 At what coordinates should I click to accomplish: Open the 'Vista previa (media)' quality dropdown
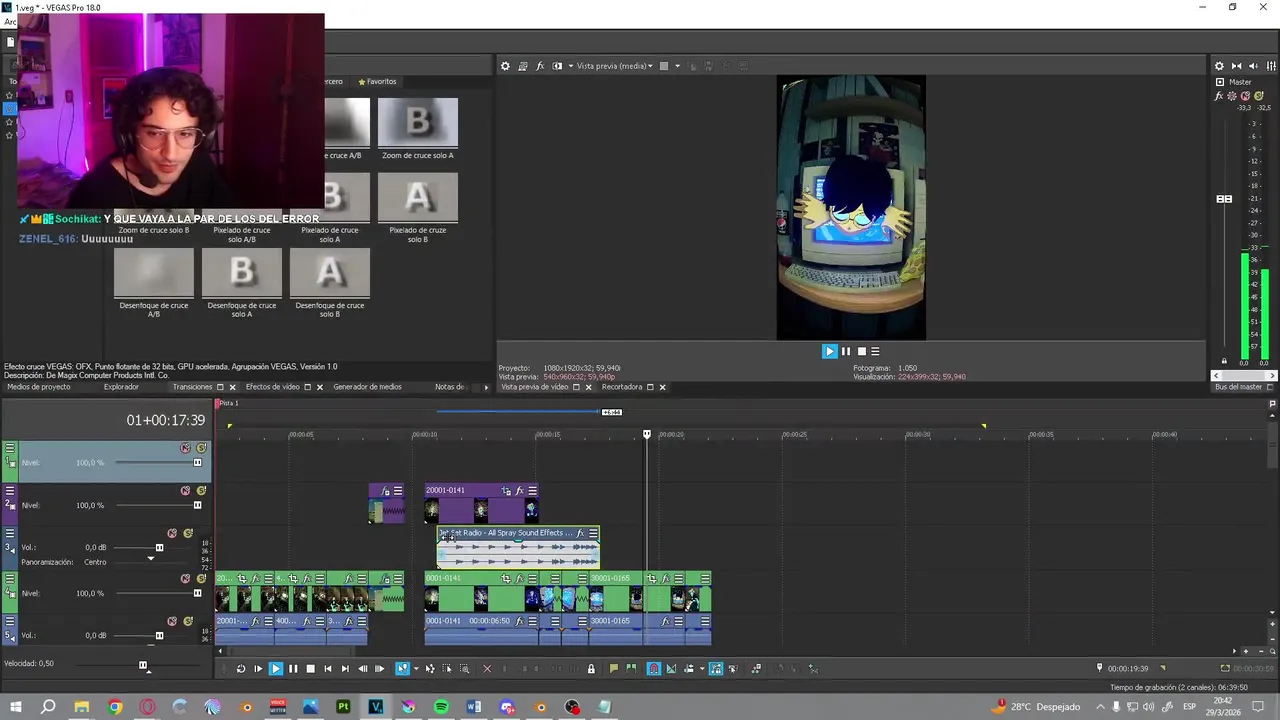click(x=614, y=66)
